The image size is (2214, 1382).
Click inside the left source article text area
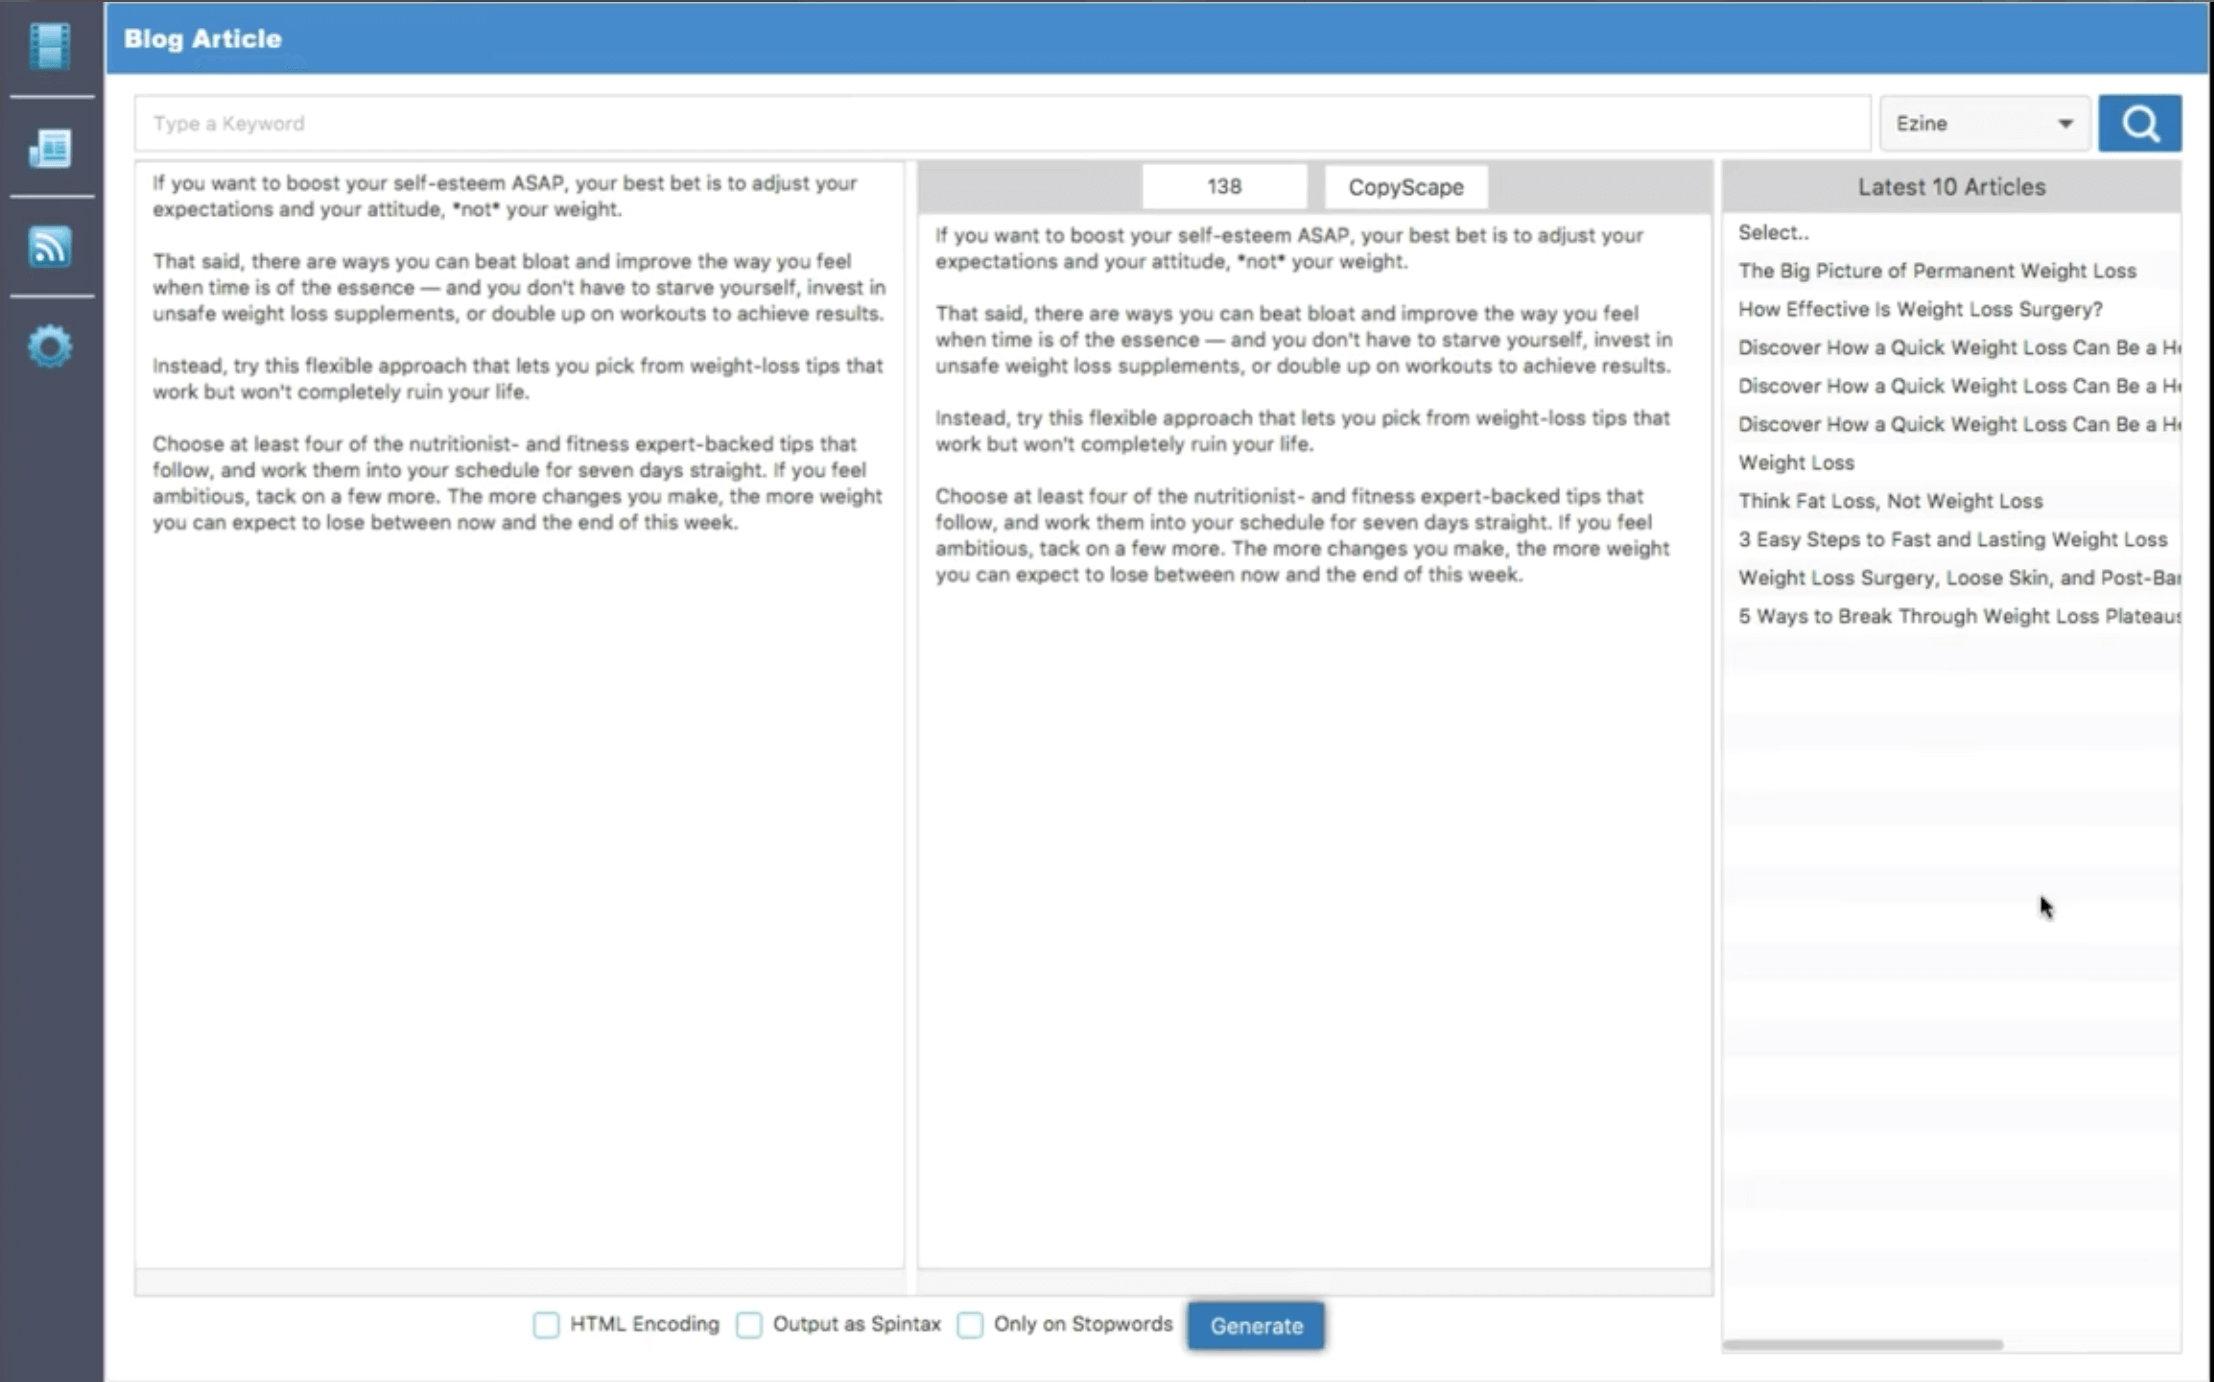519,715
